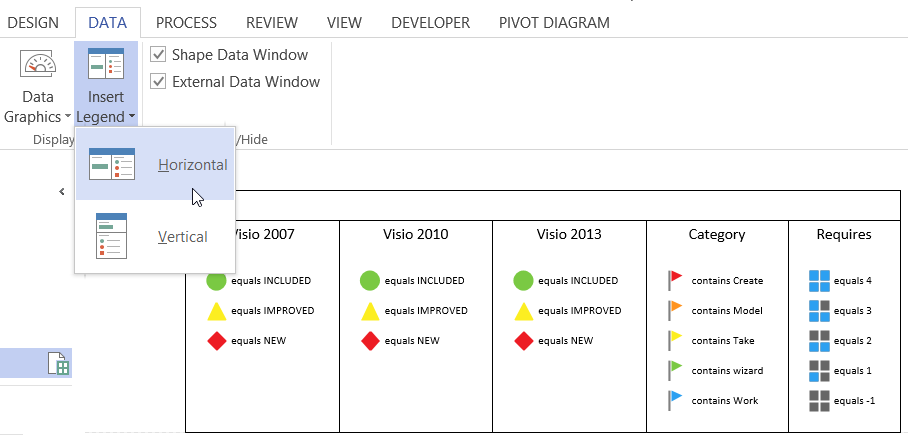Toggle the Insert Legend dropdown arrow
This screenshot has width=908, height=435.
132,117
